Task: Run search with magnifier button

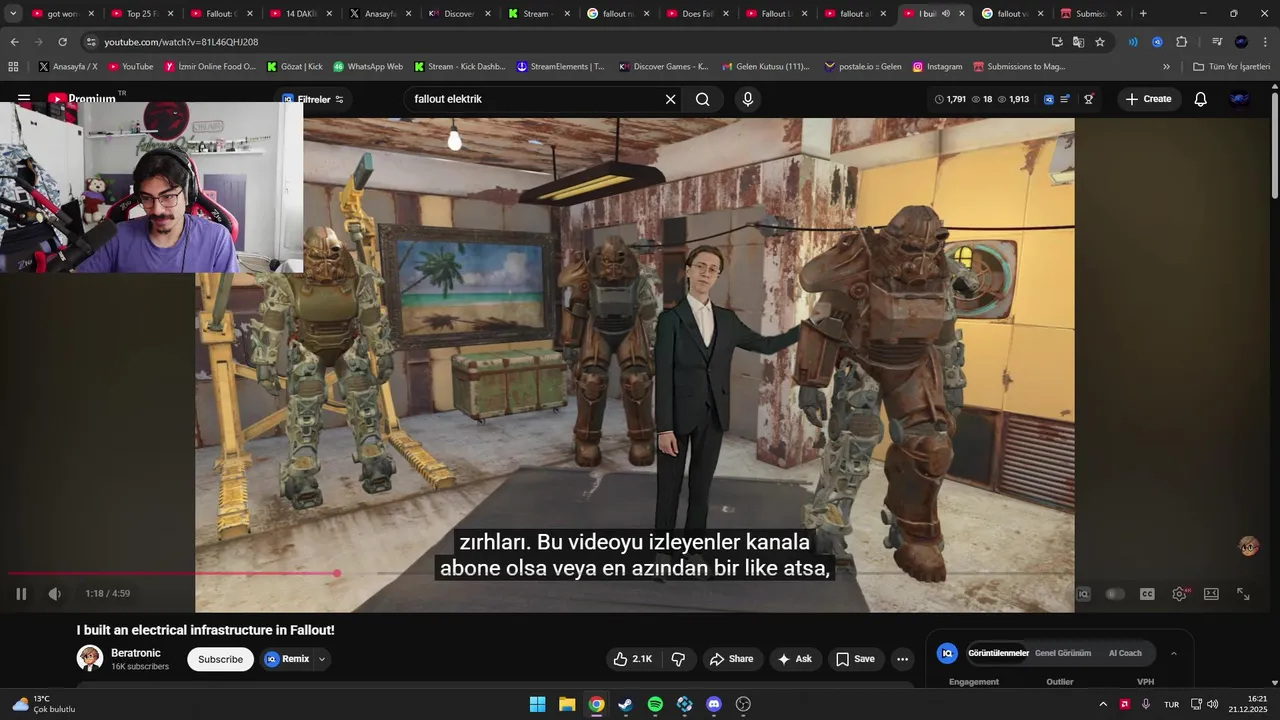Action: tap(703, 99)
